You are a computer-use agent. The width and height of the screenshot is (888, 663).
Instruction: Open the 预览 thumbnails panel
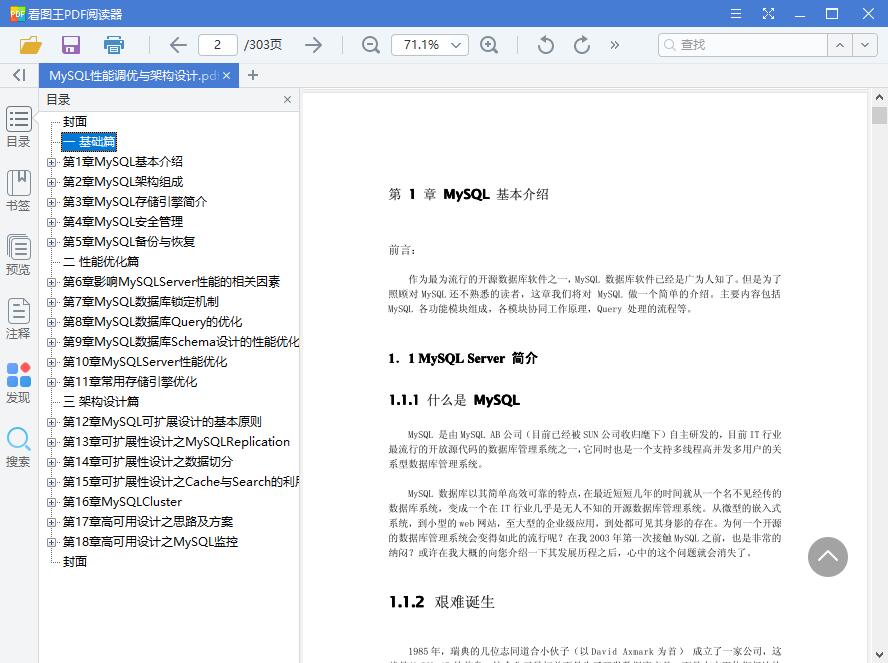pos(19,255)
